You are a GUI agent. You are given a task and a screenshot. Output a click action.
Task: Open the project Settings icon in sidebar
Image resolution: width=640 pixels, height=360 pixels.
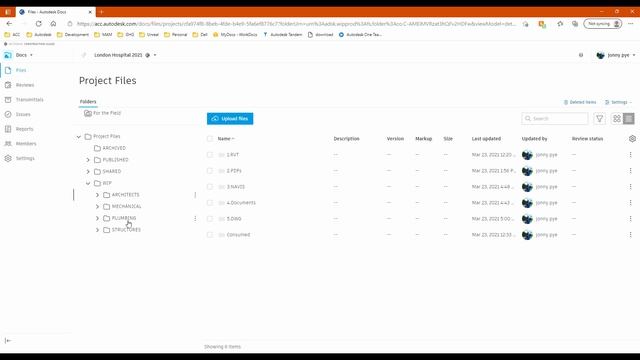click(8, 158)
